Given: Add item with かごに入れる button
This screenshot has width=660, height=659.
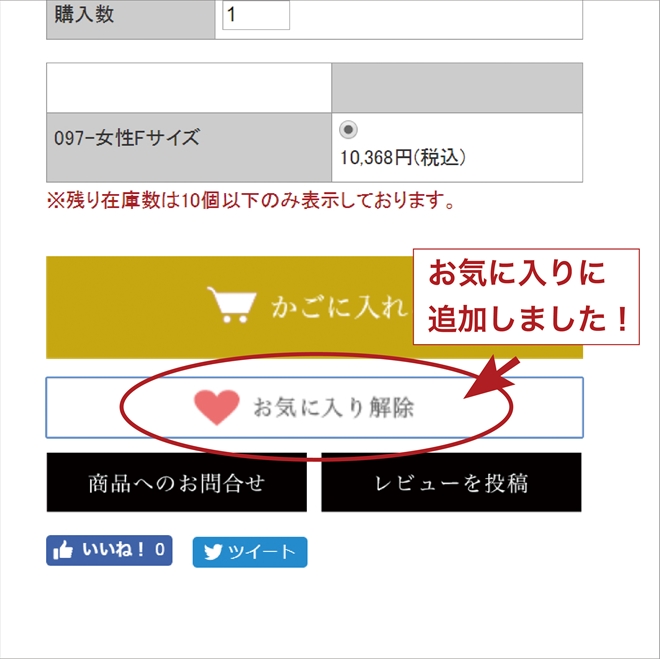Looking at the screenshot, I should click(314, 307).
